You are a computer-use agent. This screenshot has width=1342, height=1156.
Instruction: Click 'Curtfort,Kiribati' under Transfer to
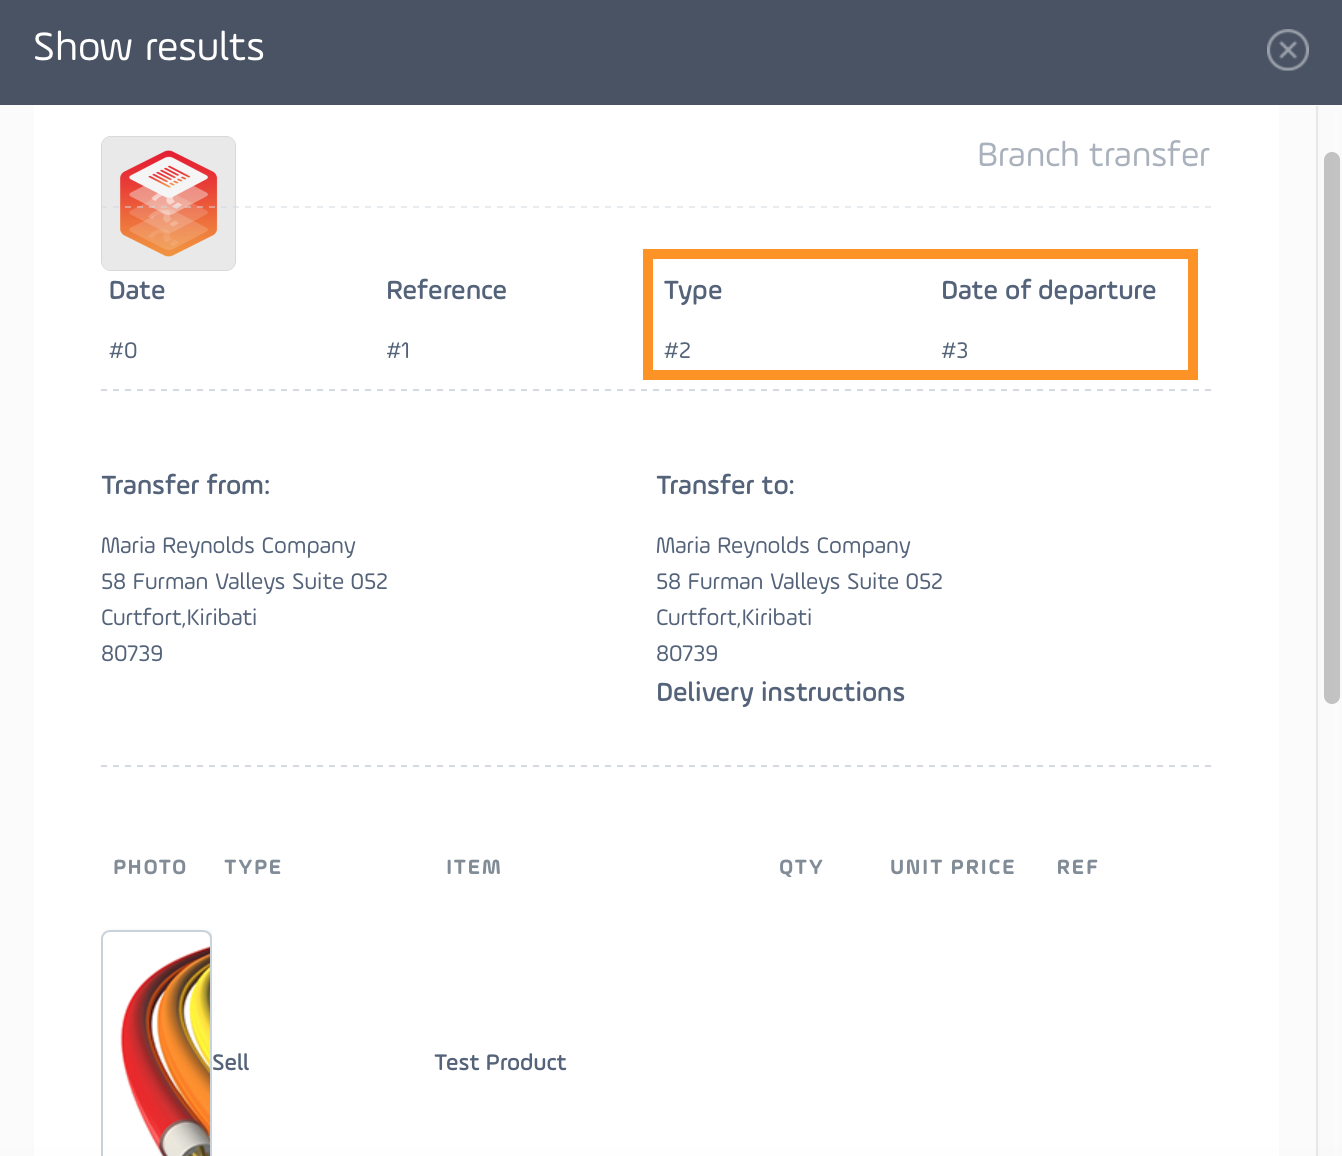click(734, 618)
